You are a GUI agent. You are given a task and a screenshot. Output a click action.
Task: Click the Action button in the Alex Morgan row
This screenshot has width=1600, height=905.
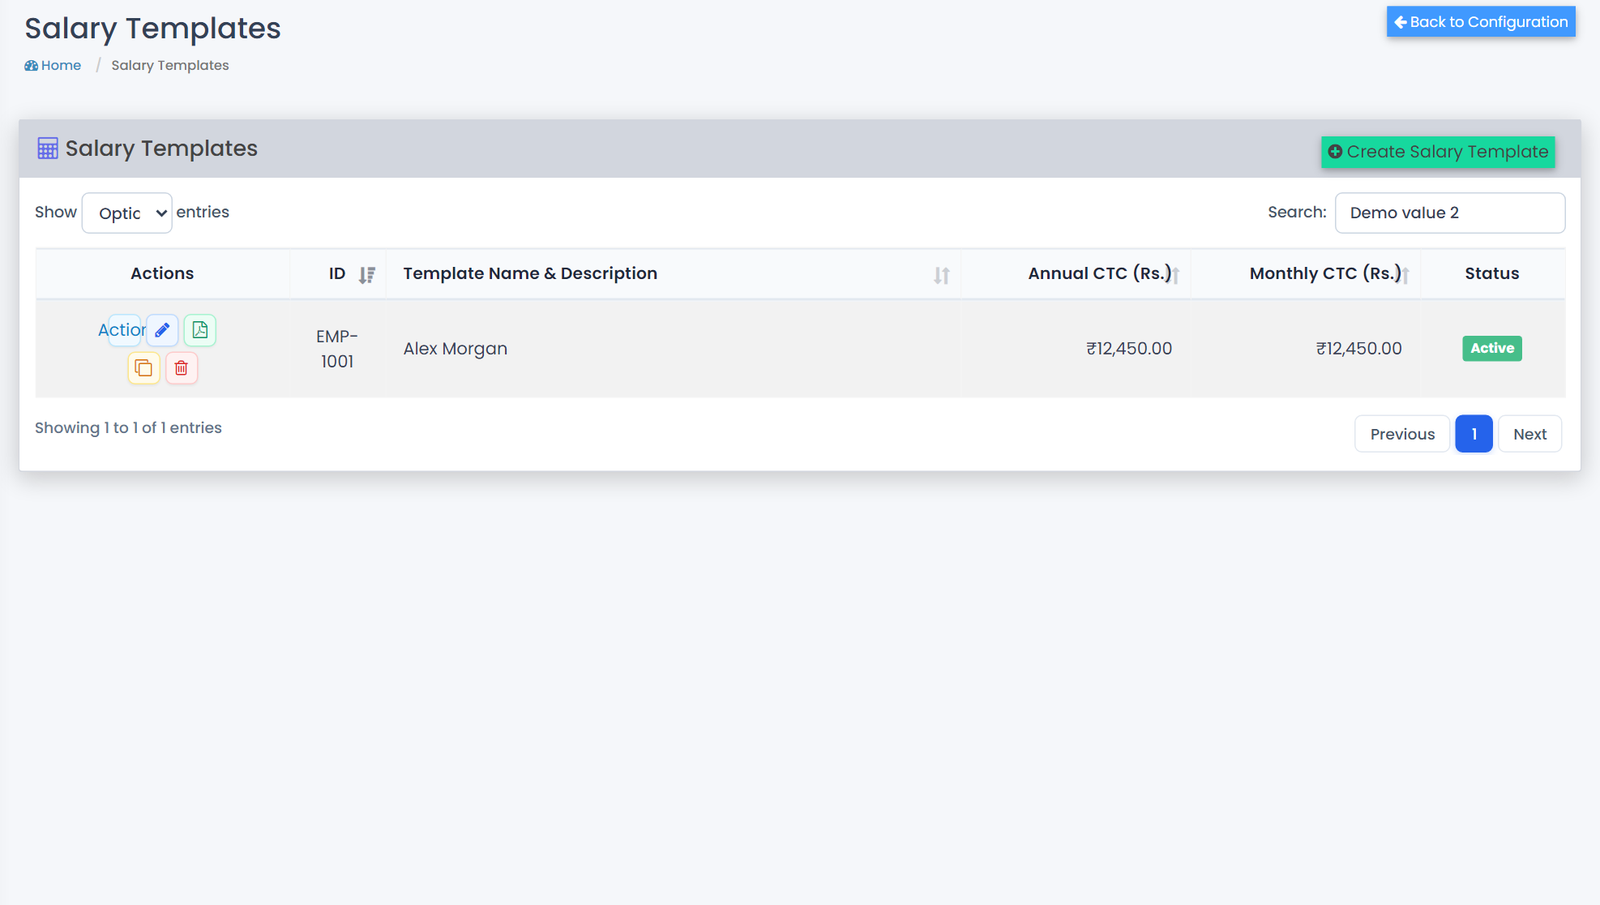[122, 330]
